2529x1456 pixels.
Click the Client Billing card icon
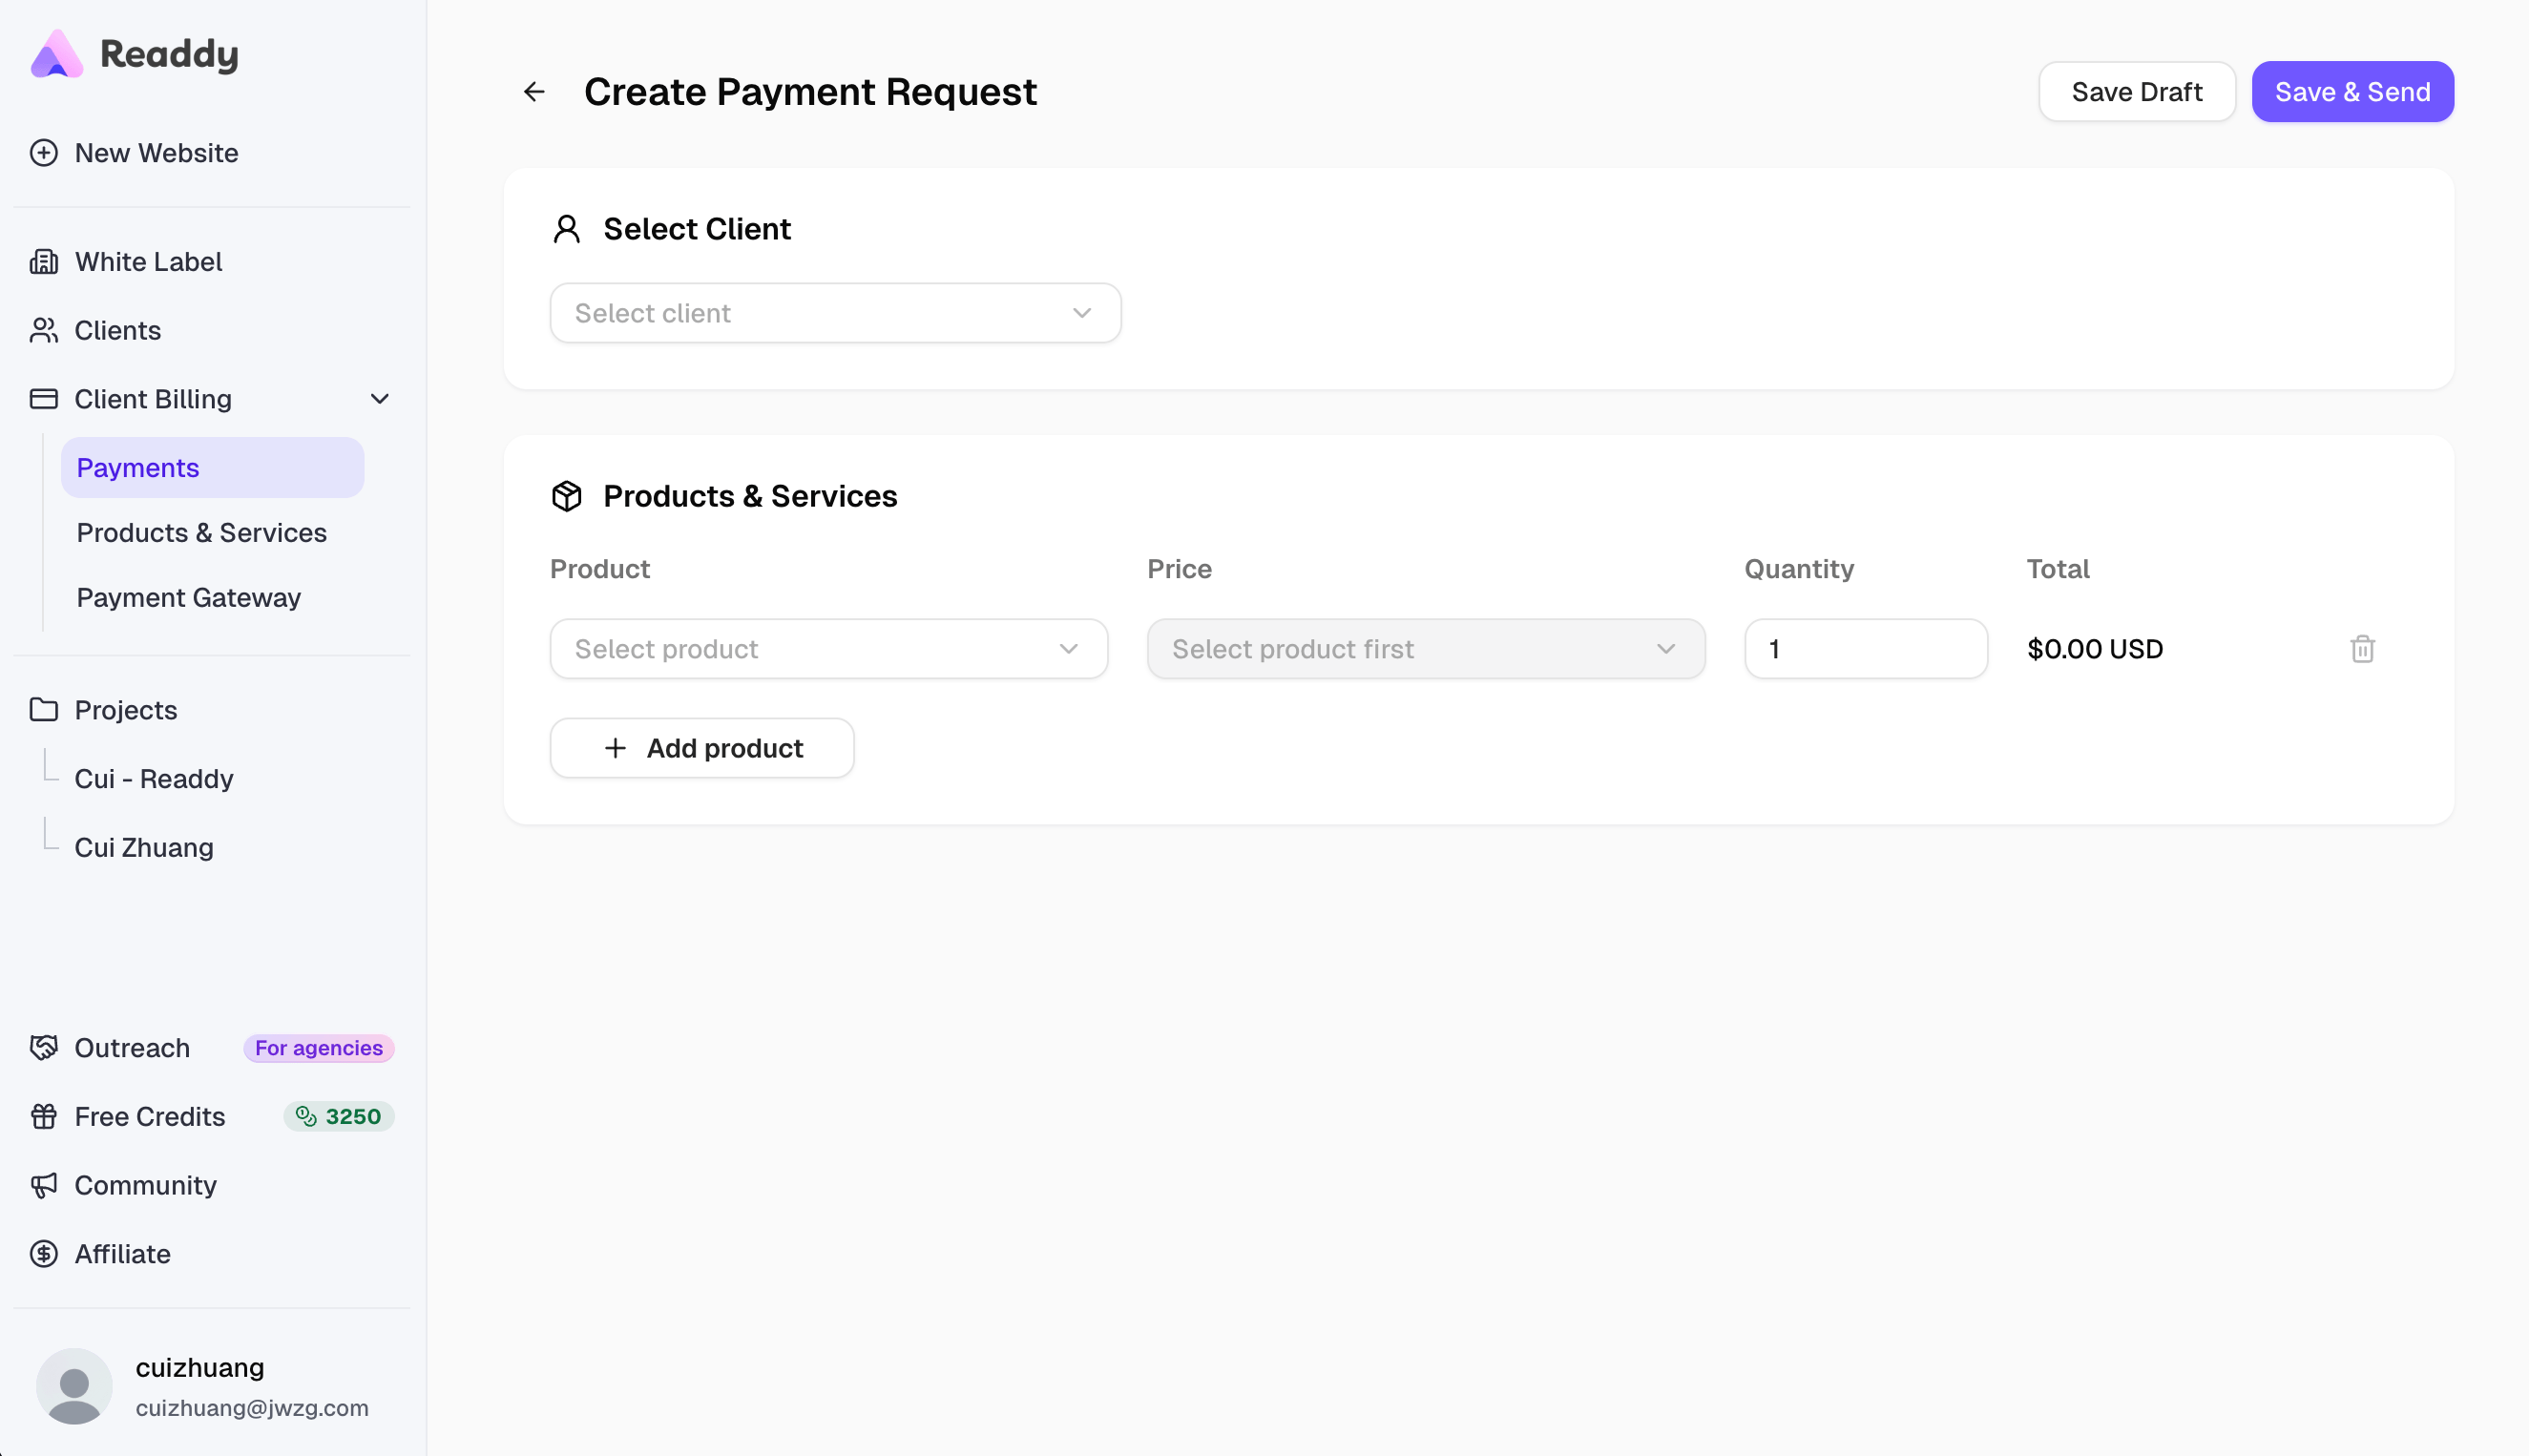point(44,399)
